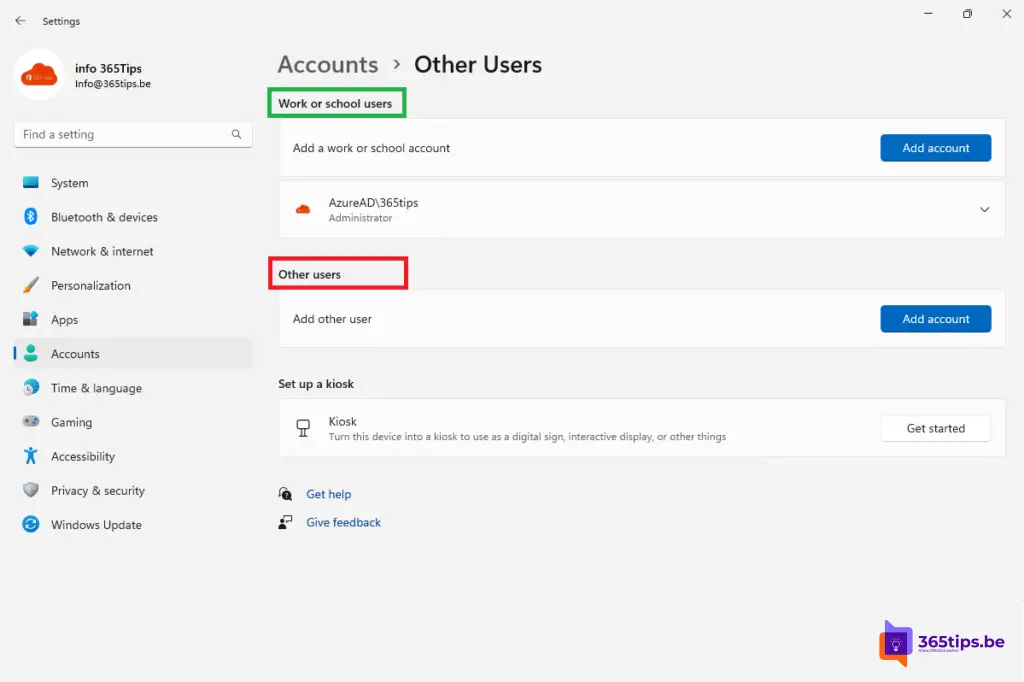Click the Privacy & security shield icon
The width and height of the screenshot is (1024, 682).
[31, 490]
